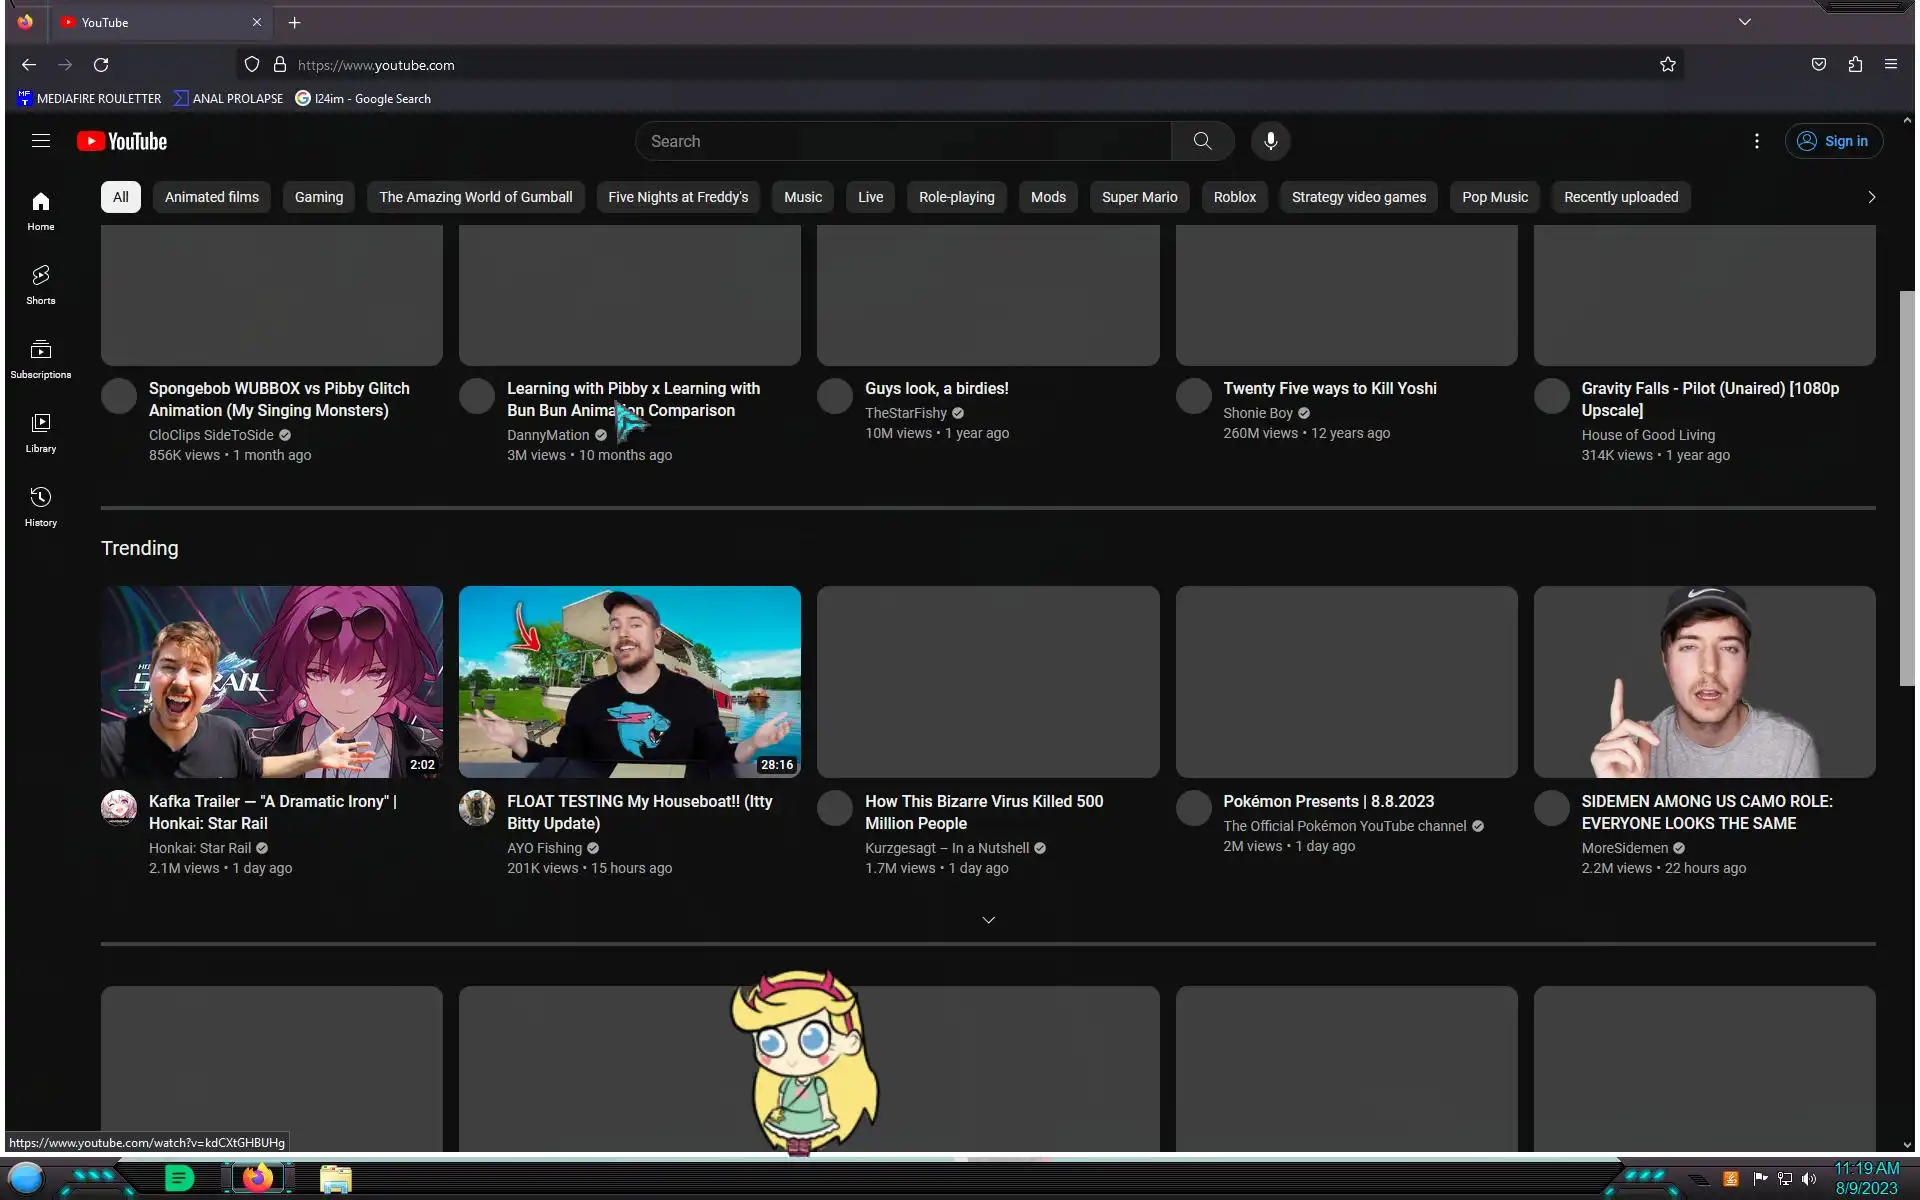Open the YouTube hamburger guide menu
The image size is (1920, 1200).
[x=41, y=141]
